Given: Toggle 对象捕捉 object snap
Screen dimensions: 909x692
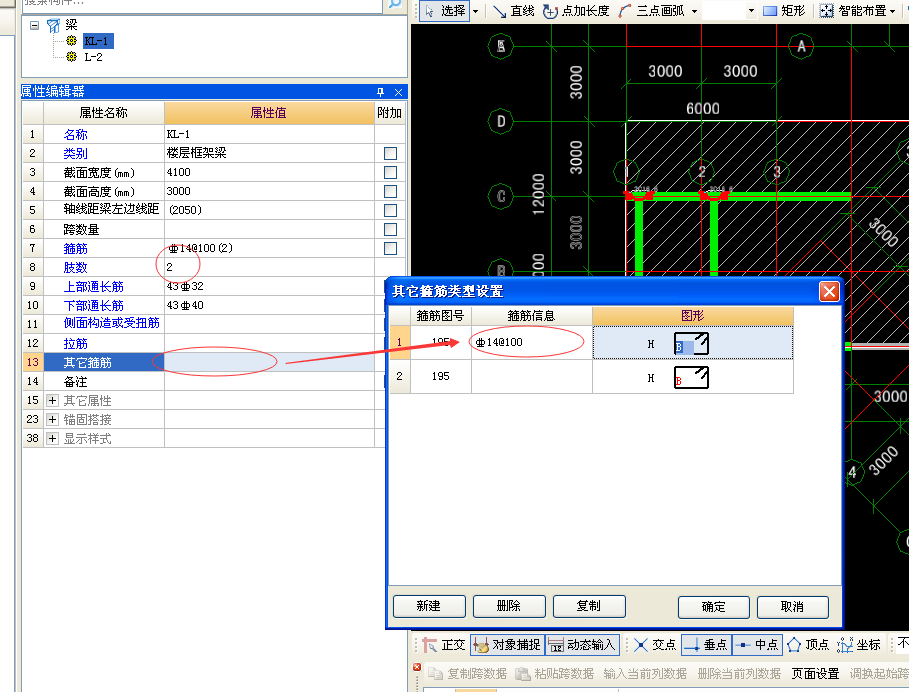Looking at the screenshot, I should click(x=507, y=644).
